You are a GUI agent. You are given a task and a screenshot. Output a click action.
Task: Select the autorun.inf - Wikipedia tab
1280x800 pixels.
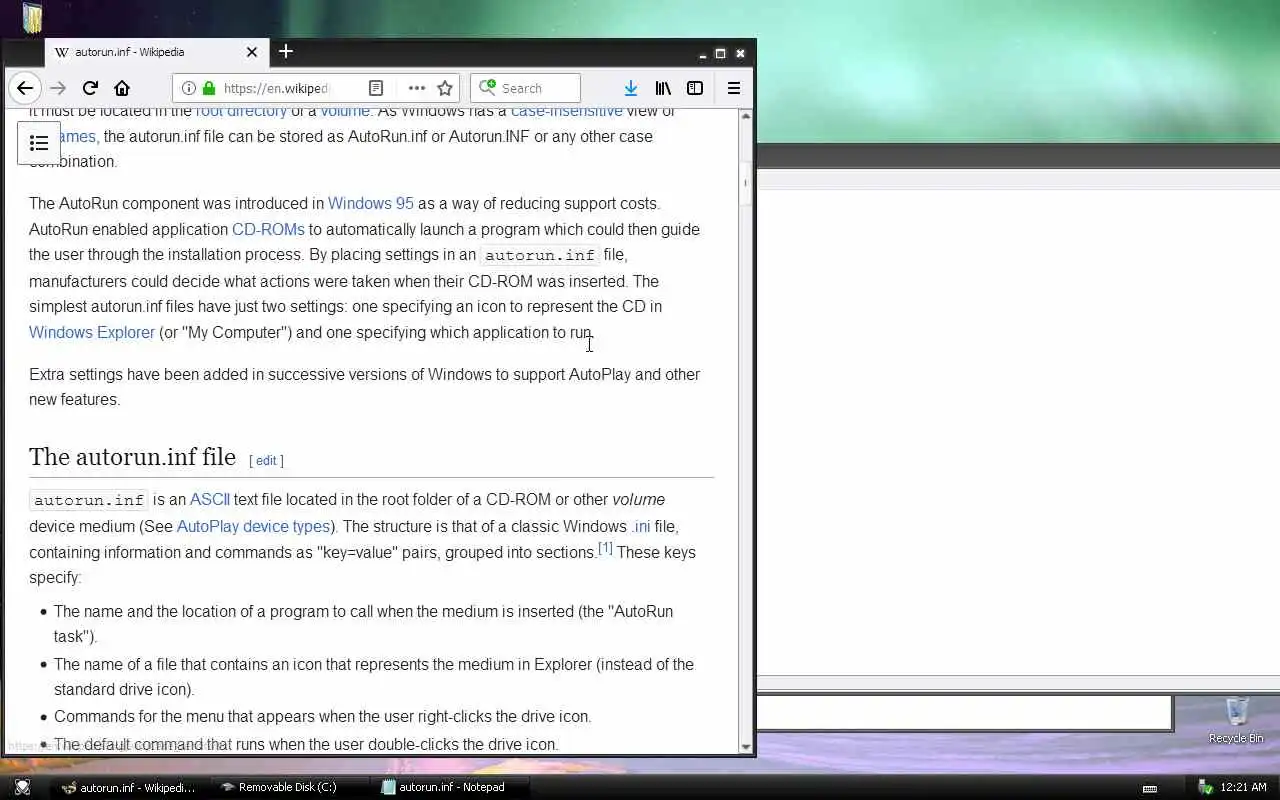point(155,52)
